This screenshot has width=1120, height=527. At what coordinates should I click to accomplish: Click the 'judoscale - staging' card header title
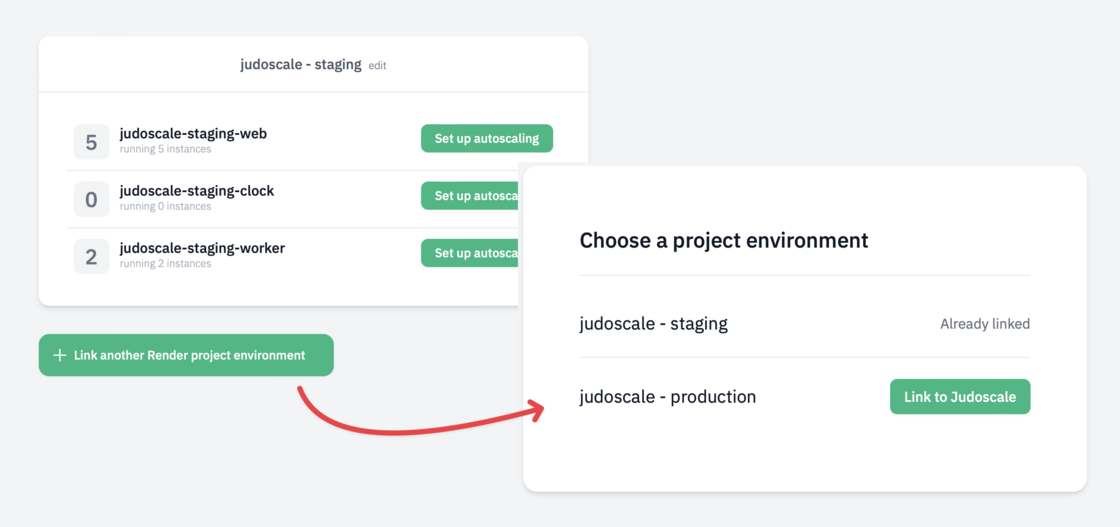(x=301, y=64)
